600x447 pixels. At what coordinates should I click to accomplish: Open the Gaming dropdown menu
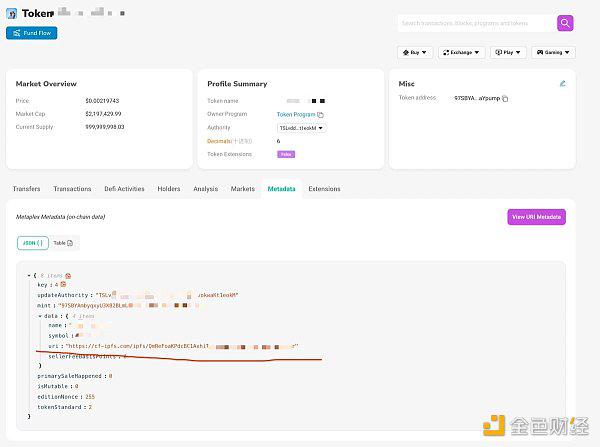(553, 52)
